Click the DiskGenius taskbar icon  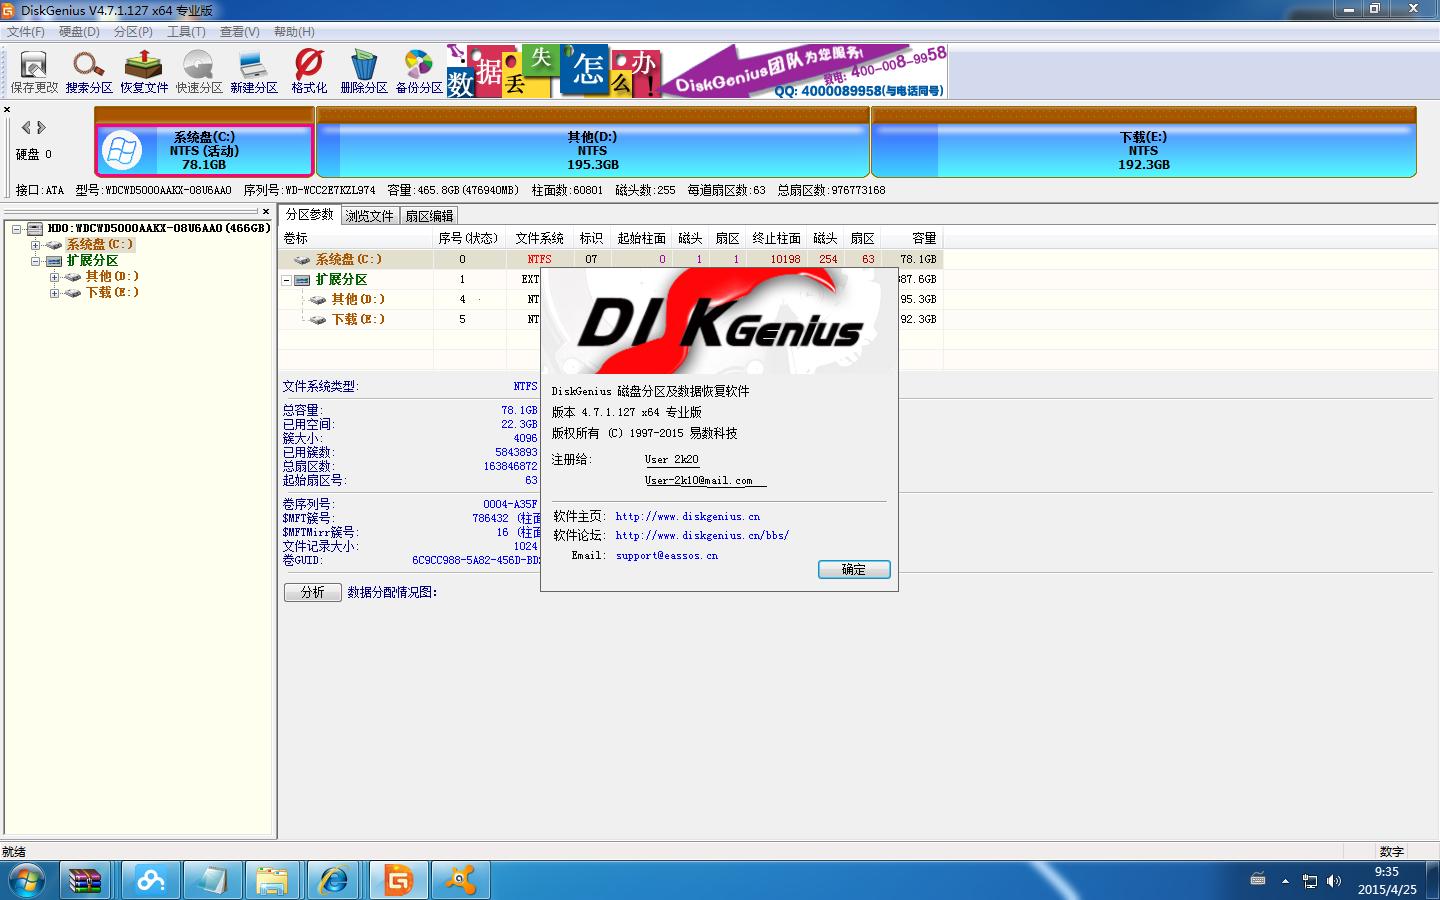coord(399,880)
